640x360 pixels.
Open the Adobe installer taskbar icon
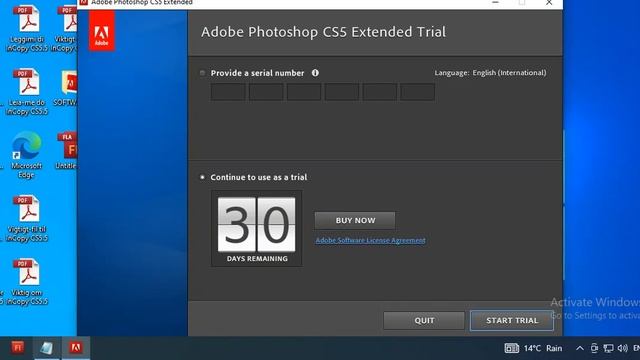pyautogui.click(x=76, y=348)
